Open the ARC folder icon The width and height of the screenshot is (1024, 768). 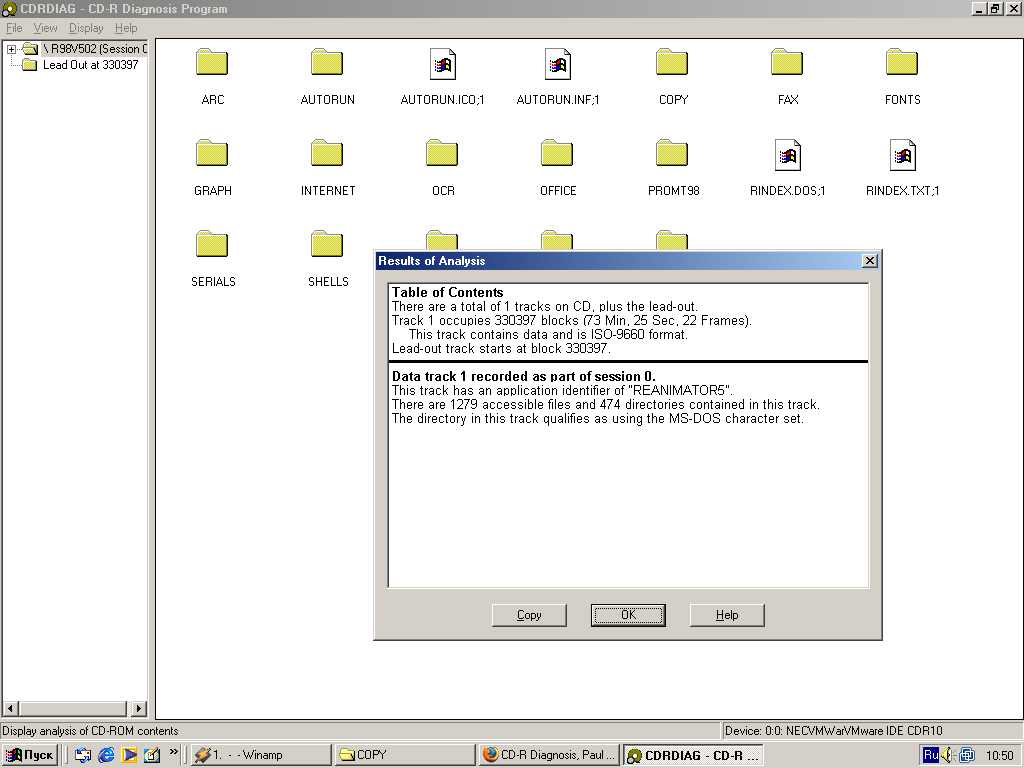(212, 64)
